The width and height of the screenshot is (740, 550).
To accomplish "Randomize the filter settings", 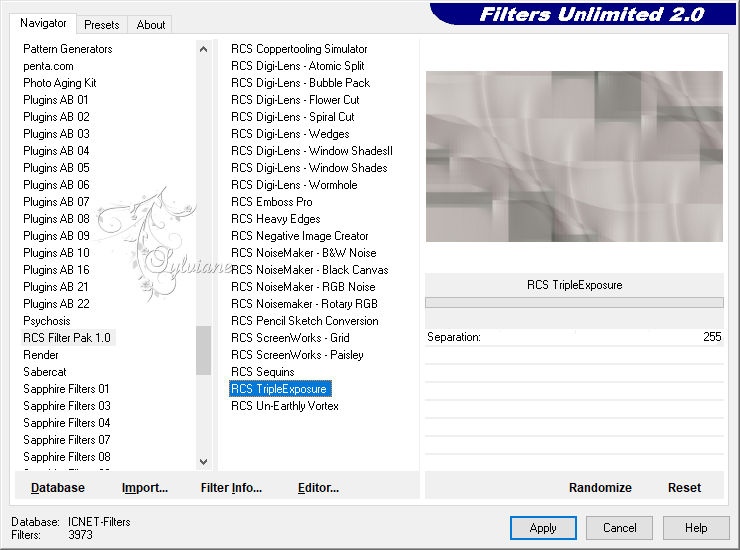I will [x=600, y=488].
